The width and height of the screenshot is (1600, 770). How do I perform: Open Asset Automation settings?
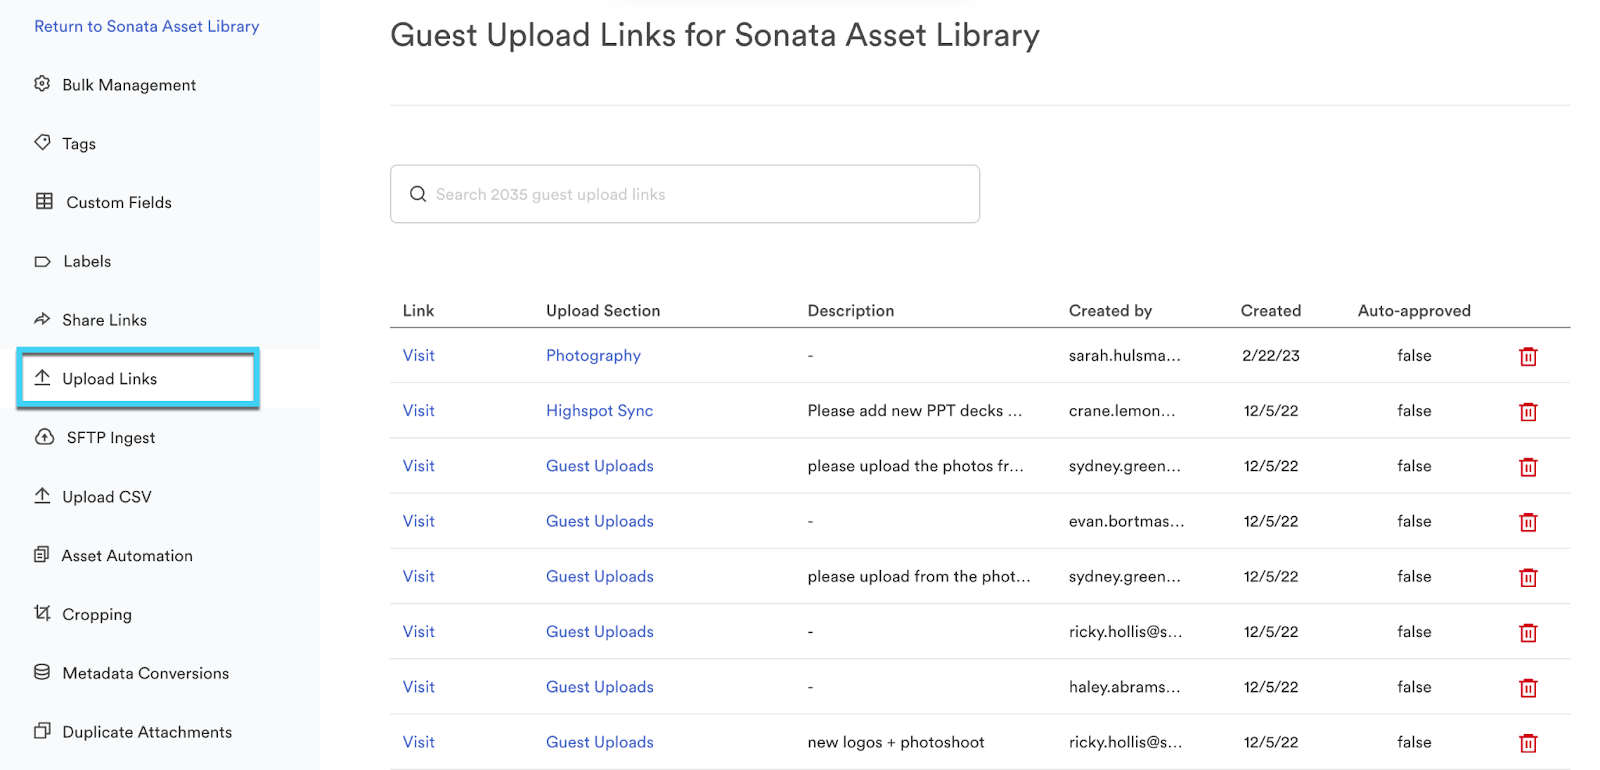127,556
